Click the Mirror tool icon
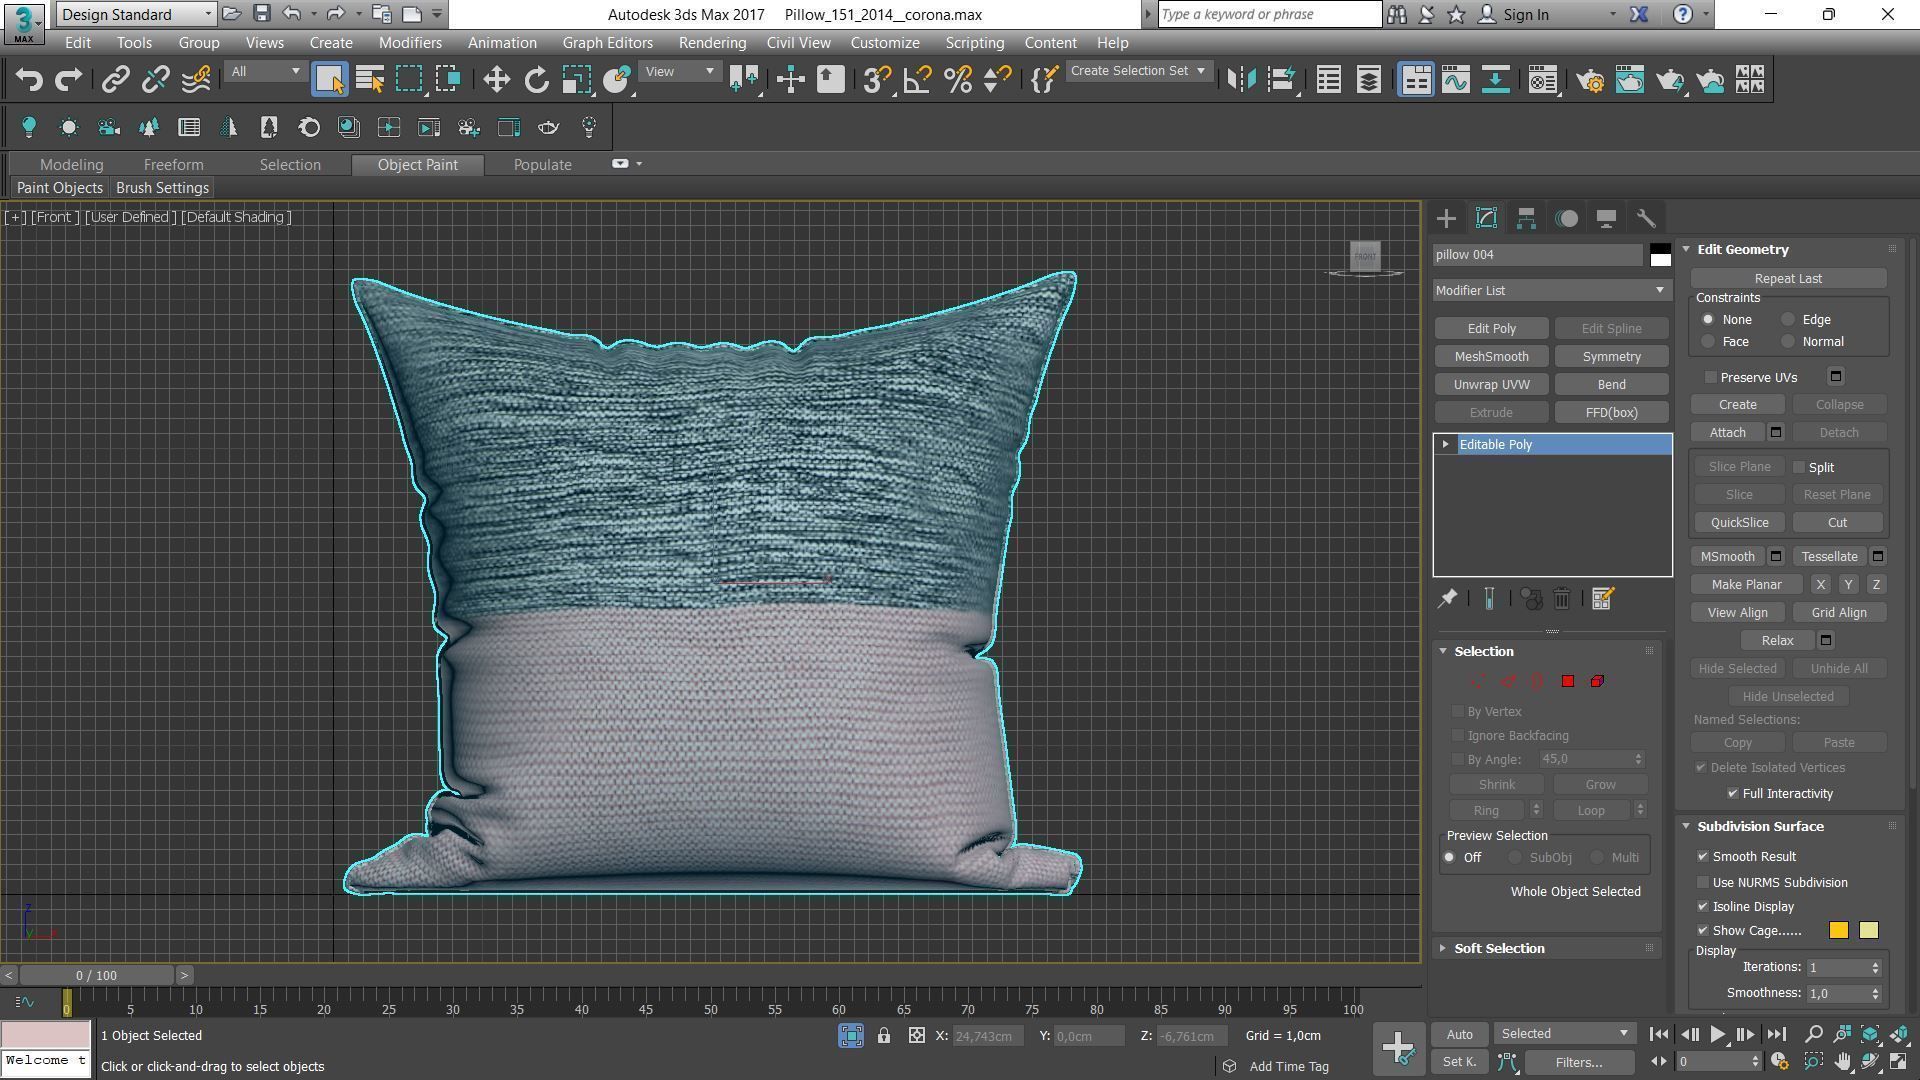 point(1241,80)
